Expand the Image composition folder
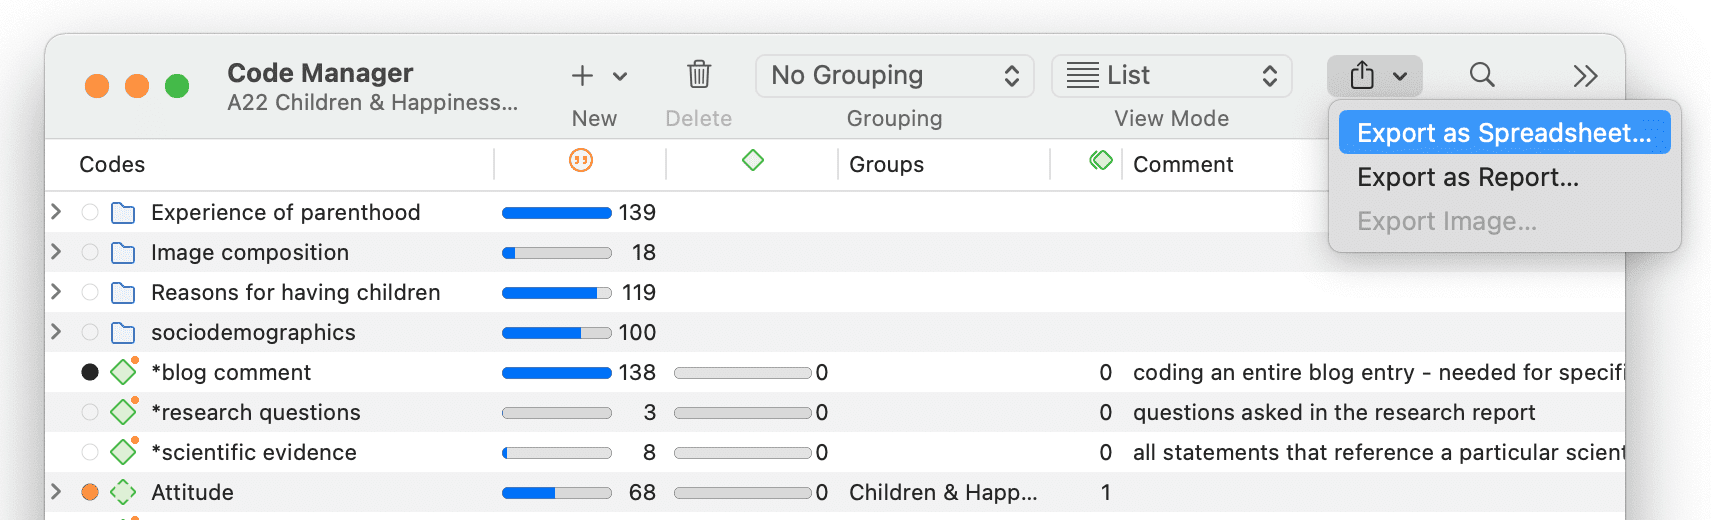The width and height of the screenshot is (1711, 520). click(56, 252)
